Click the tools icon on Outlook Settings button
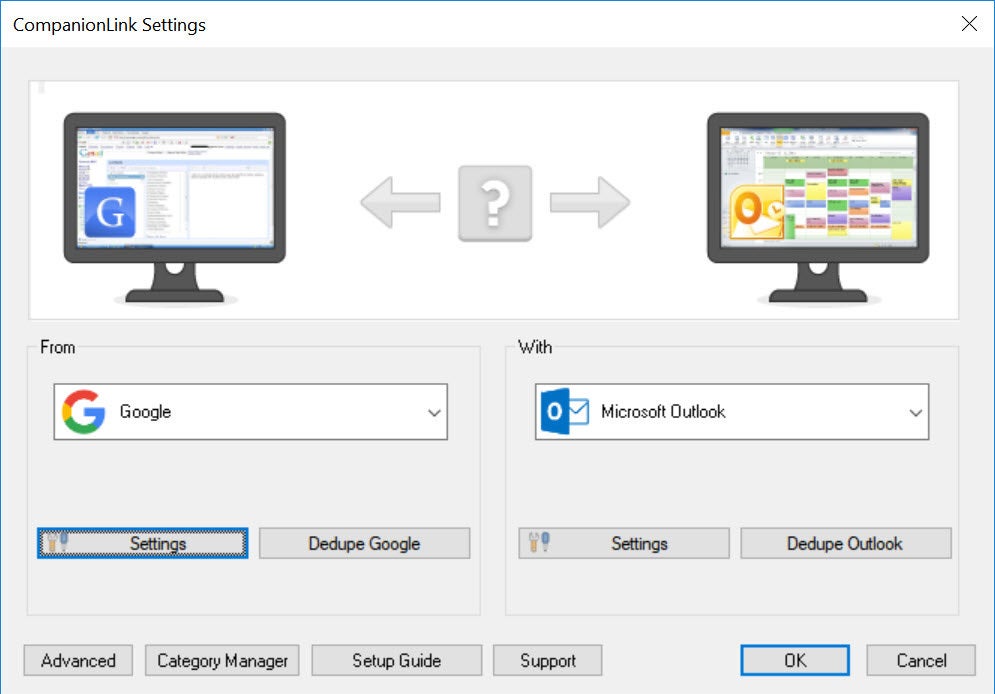Screen dimensions: 995x694 pos(539,542)
